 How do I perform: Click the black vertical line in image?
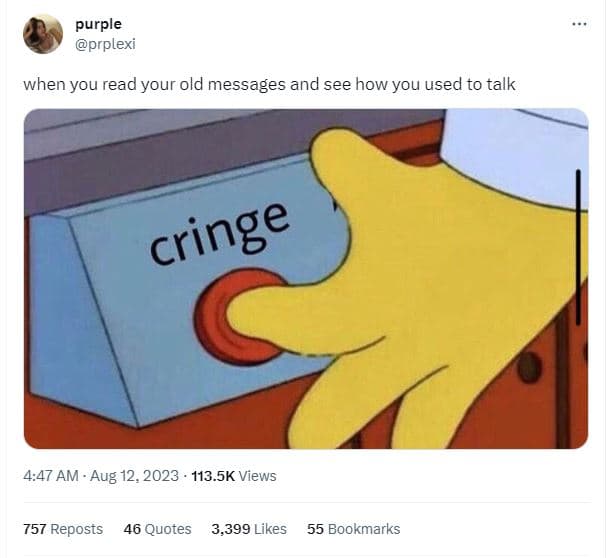pyautogui.click(x=578, y=247)
